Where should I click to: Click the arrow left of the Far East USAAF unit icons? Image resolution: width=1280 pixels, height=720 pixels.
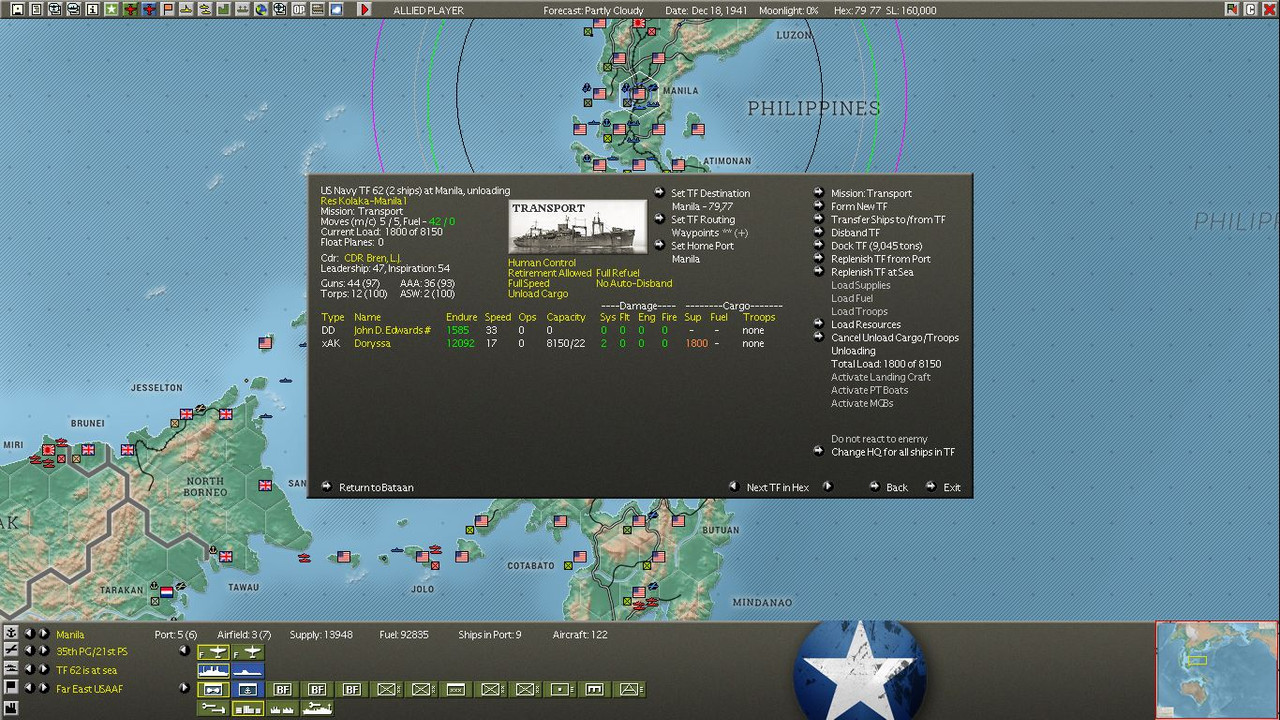pyautogui.click(x=184, y=688)
